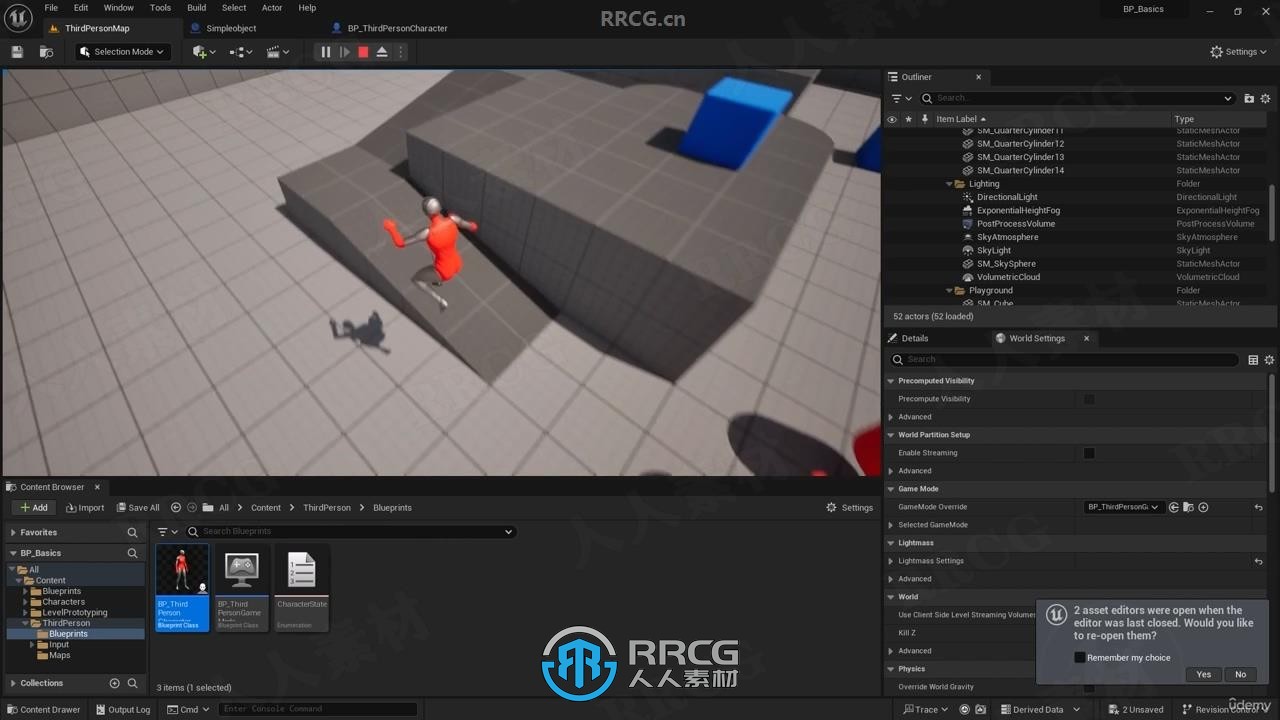This screenshot has height=720, width=1280.
Task: Expand Favorites section in Content Browser
Action: pyautogui.click(x=13, y=533)
